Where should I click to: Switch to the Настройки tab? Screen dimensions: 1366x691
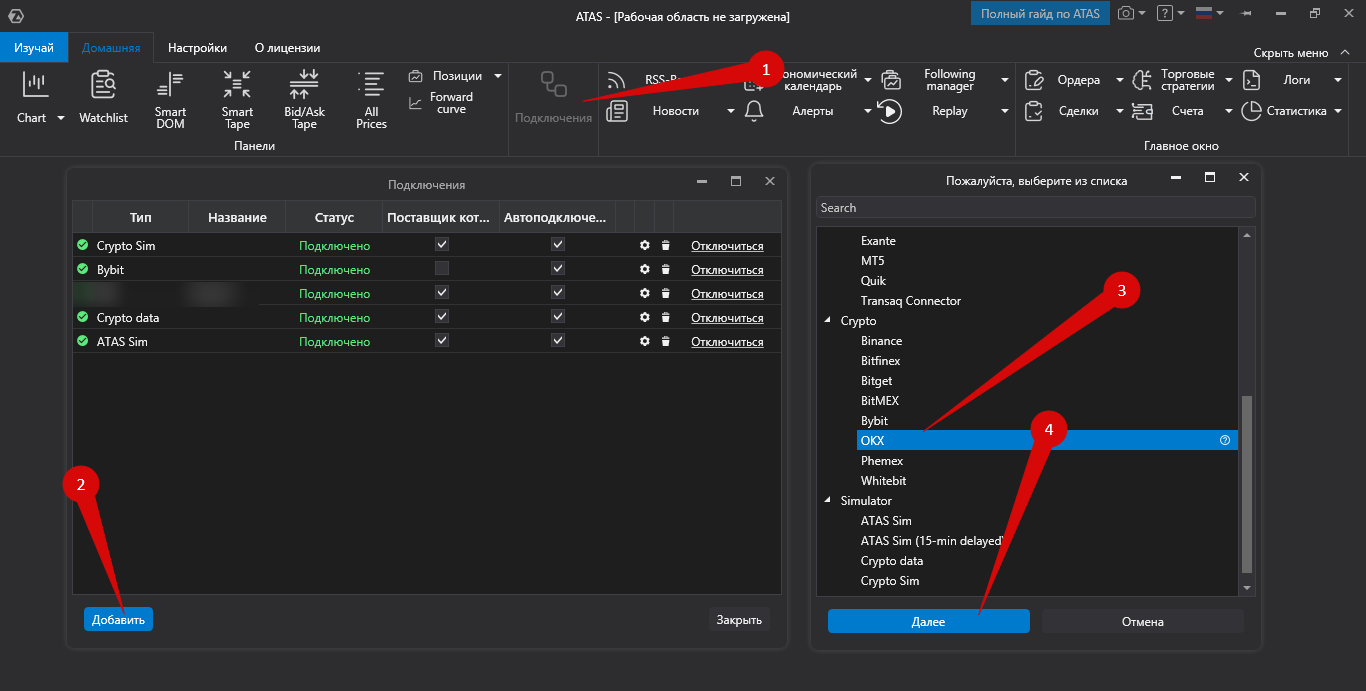pos(197,48)
